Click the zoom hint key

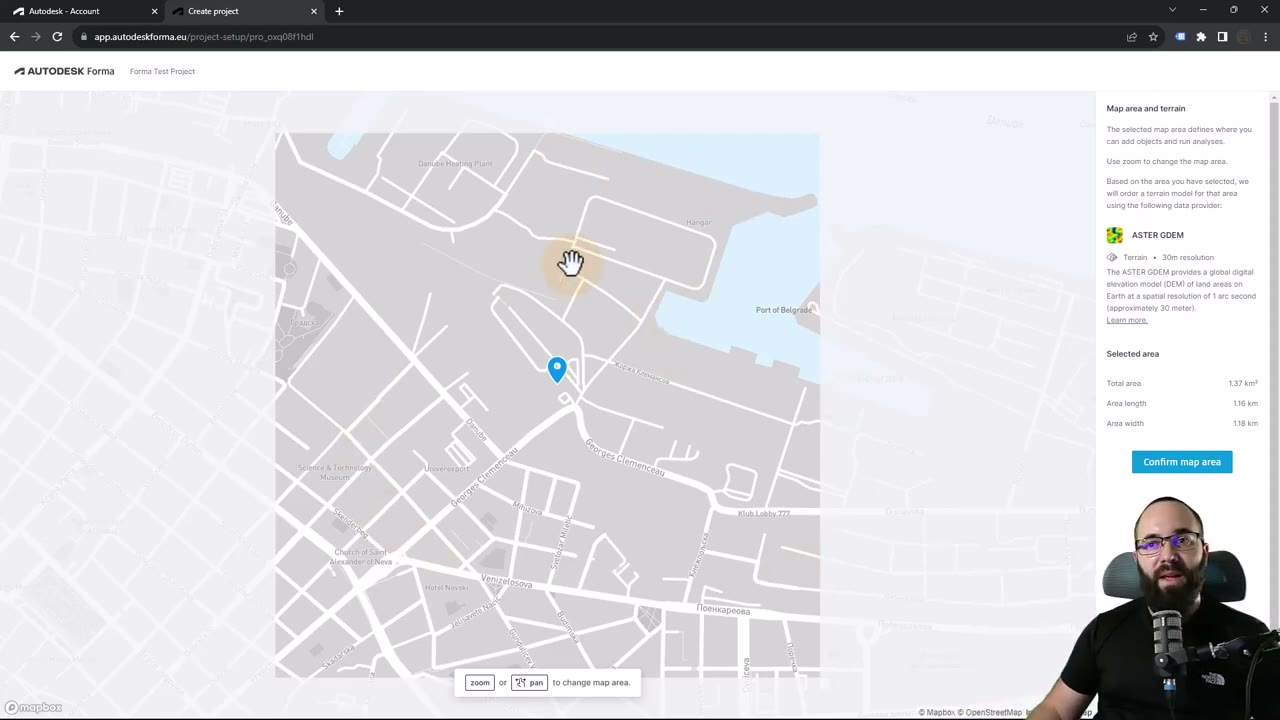point(480,683)
